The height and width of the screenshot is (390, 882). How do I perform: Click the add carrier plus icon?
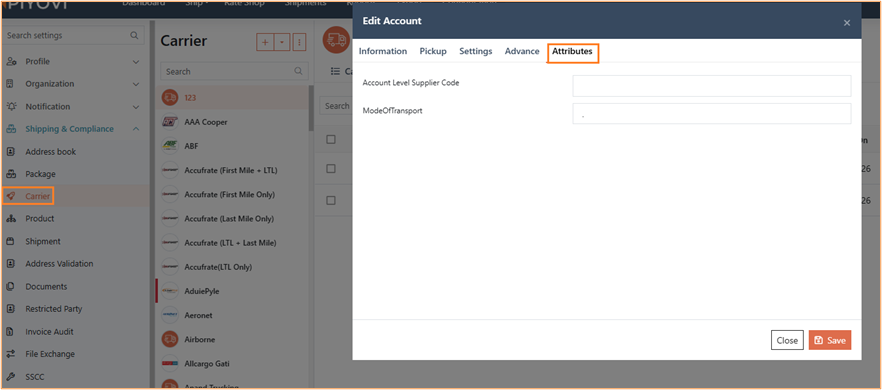pyautogui.click(x=265, y=42)
